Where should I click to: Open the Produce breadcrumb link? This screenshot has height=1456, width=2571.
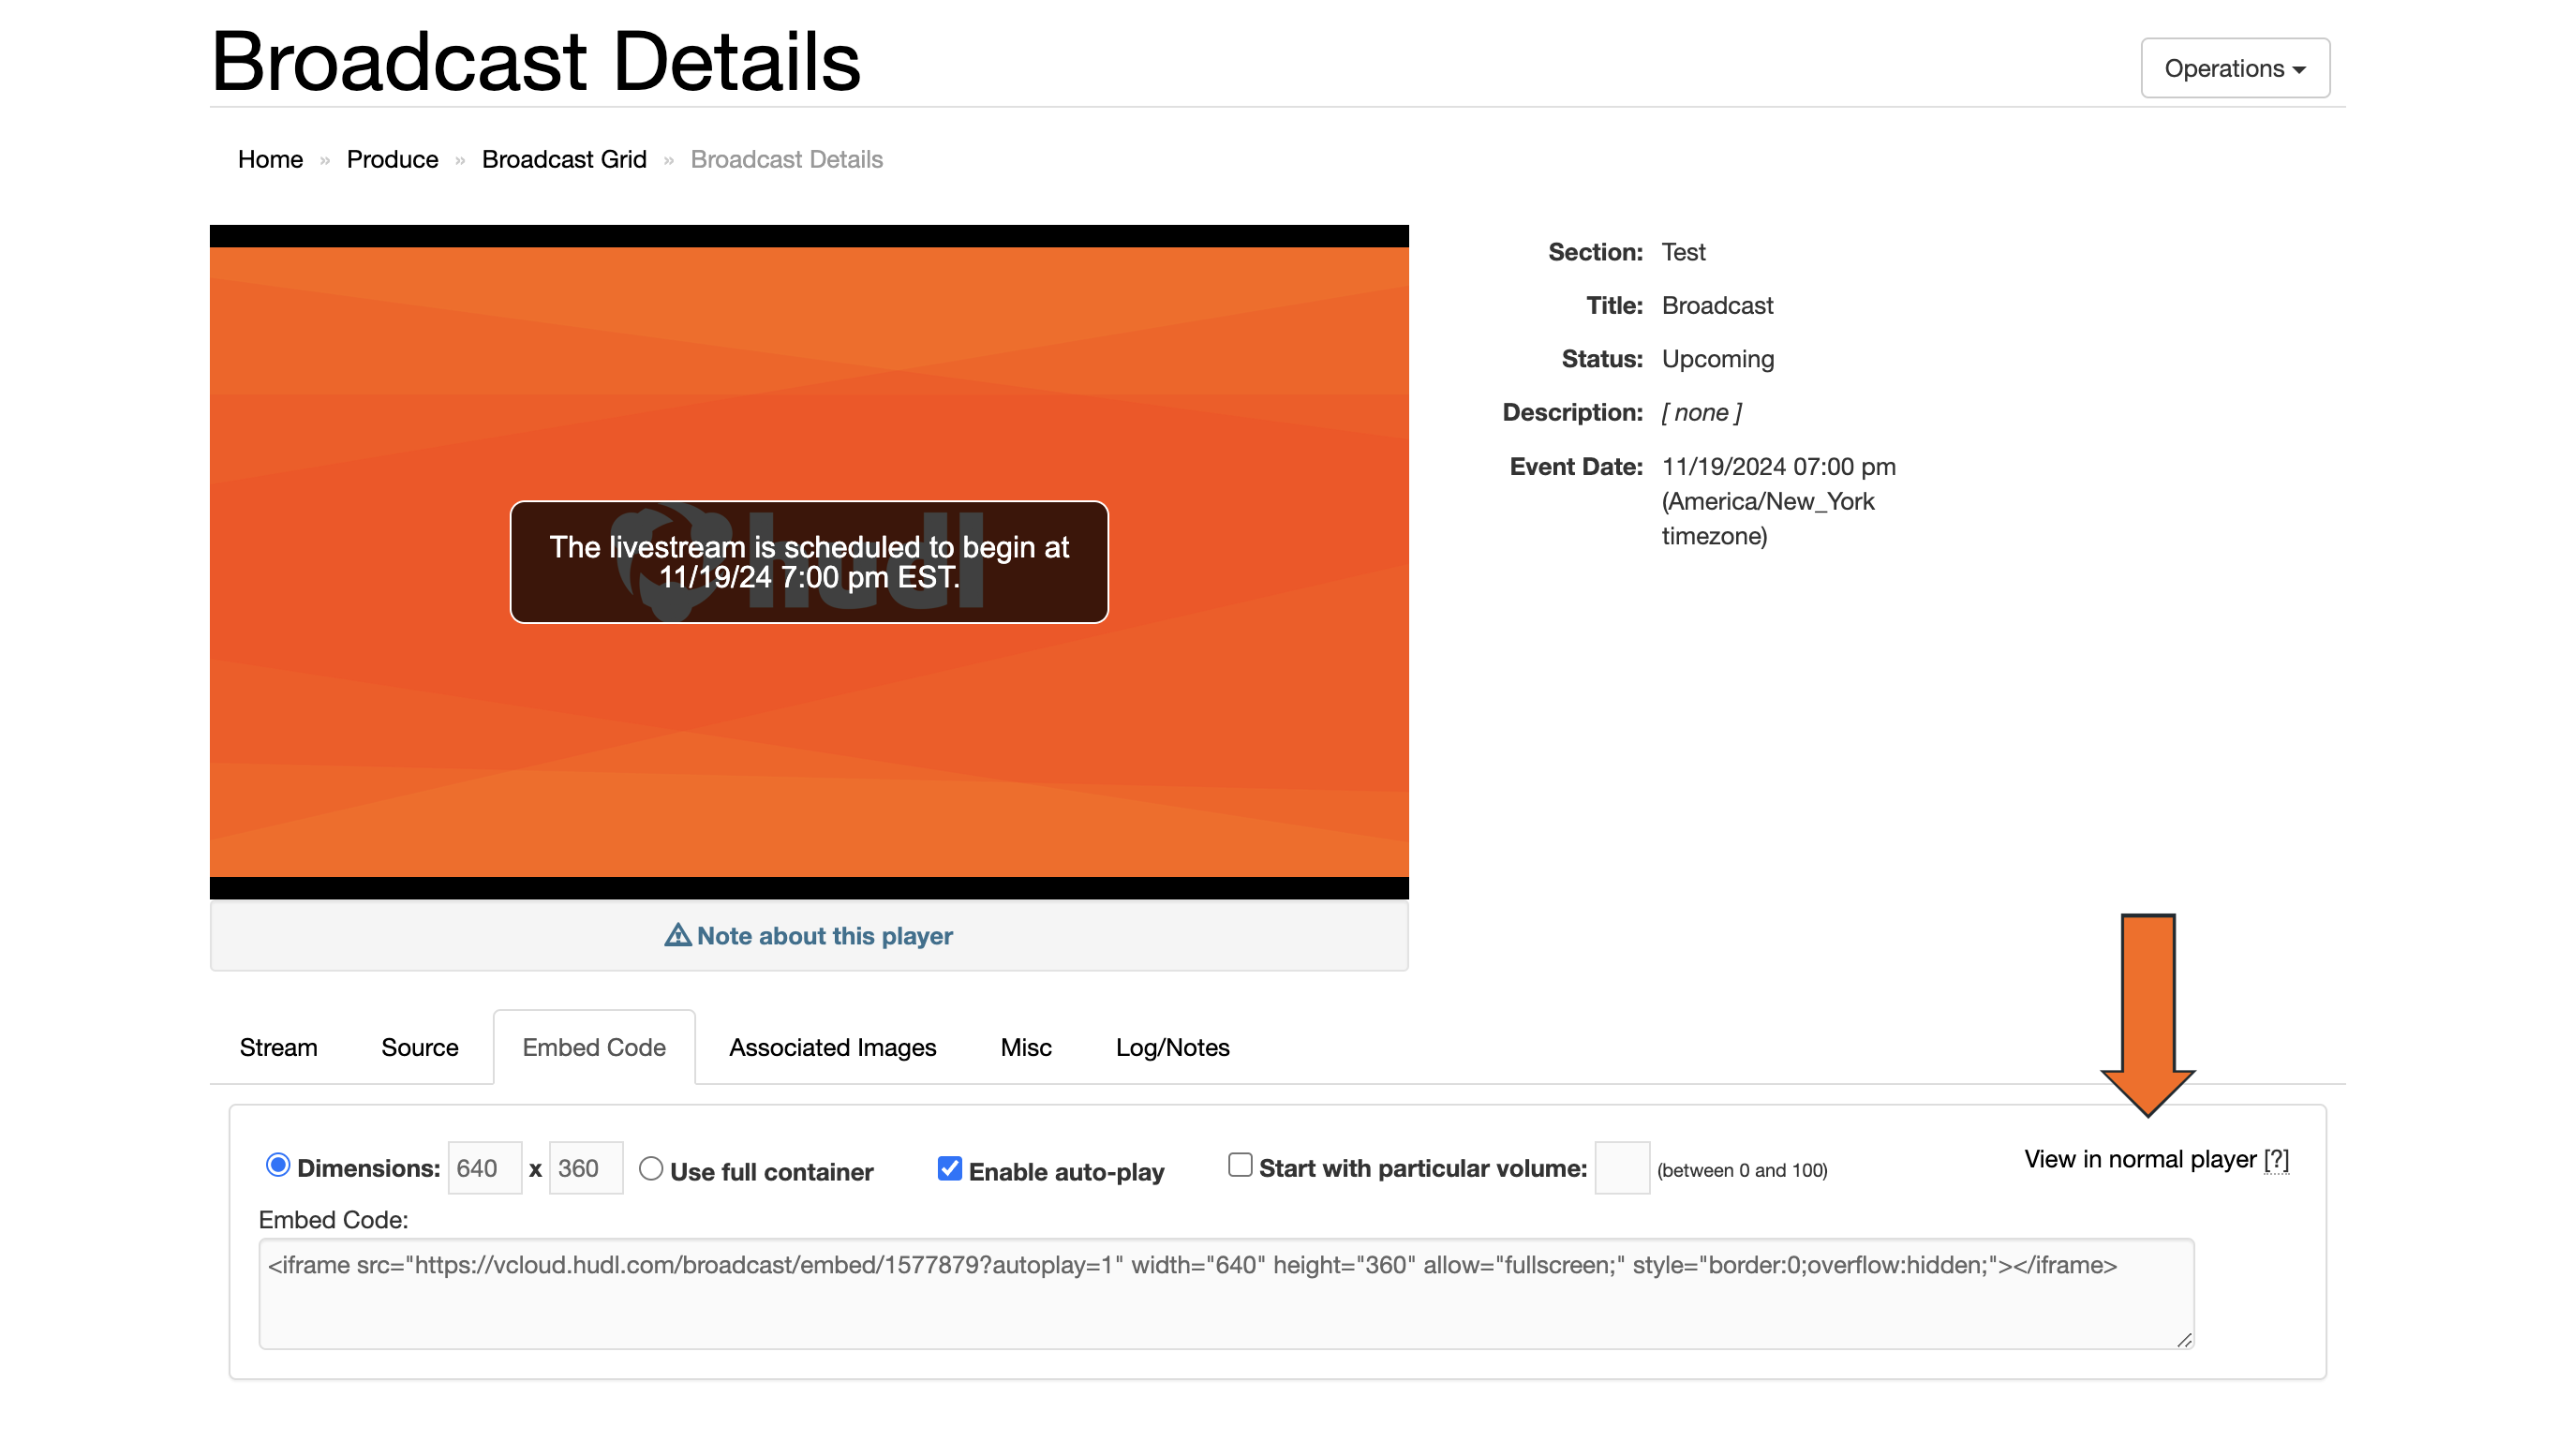click(x=392, y=159)
